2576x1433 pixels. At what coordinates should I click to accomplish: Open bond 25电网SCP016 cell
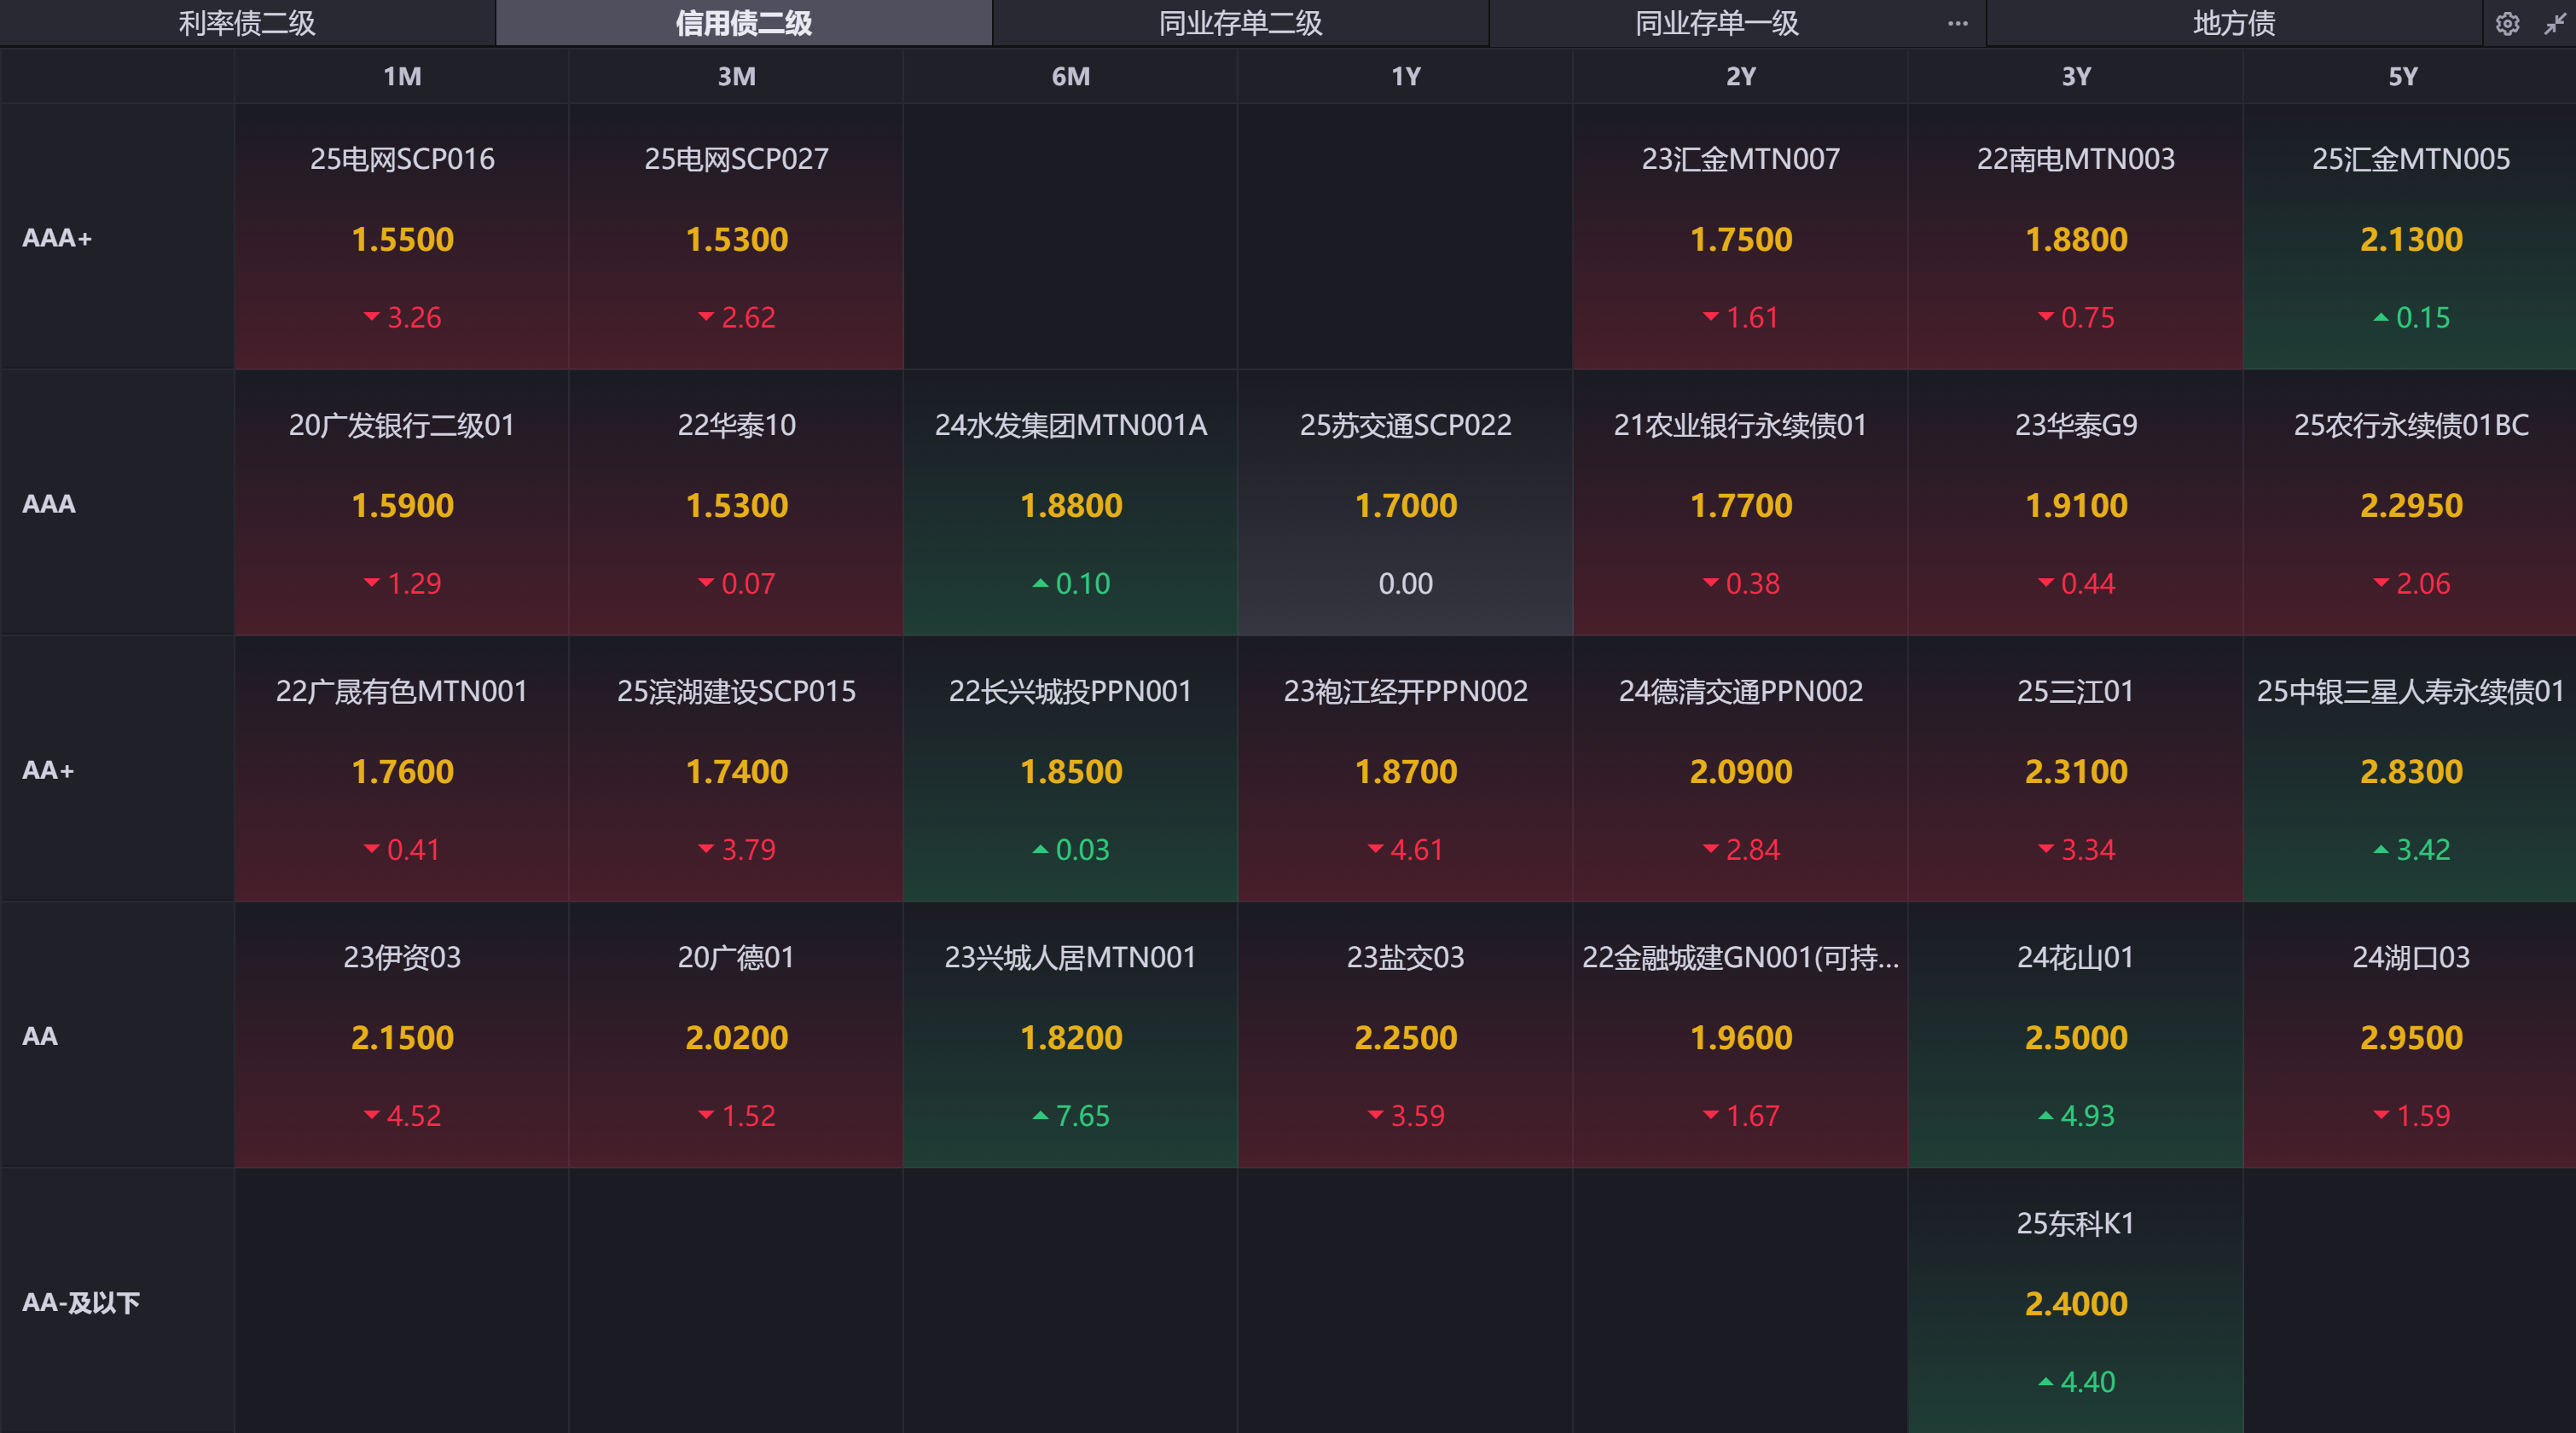point(402,237)
